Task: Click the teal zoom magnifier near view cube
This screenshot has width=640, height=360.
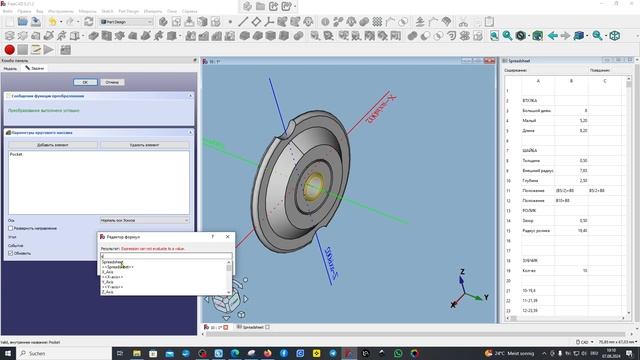Action: (597, 36)
